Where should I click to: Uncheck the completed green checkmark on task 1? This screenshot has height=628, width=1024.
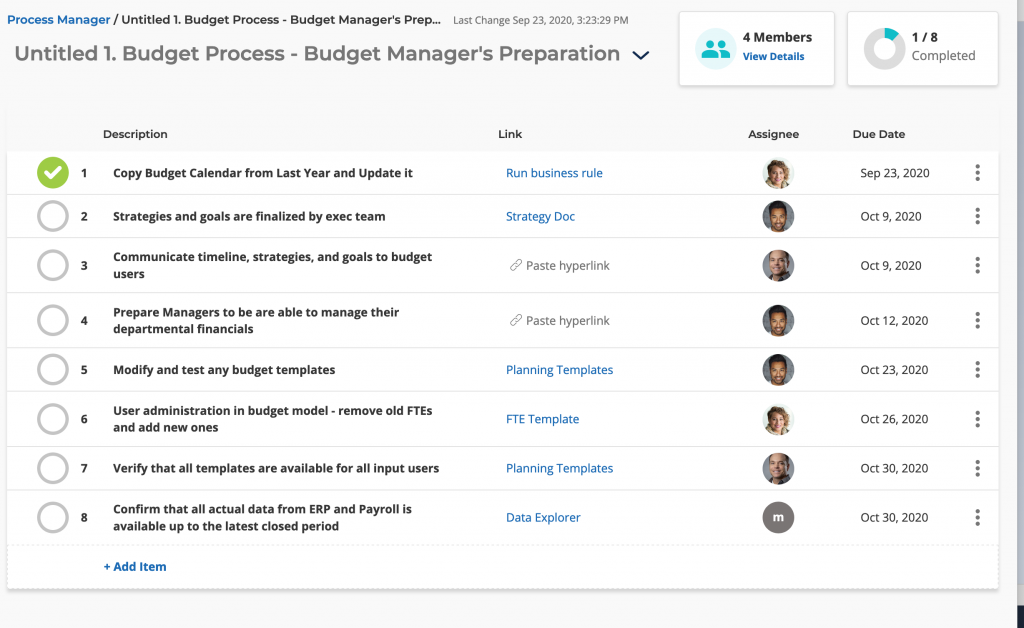coord(53,173)
